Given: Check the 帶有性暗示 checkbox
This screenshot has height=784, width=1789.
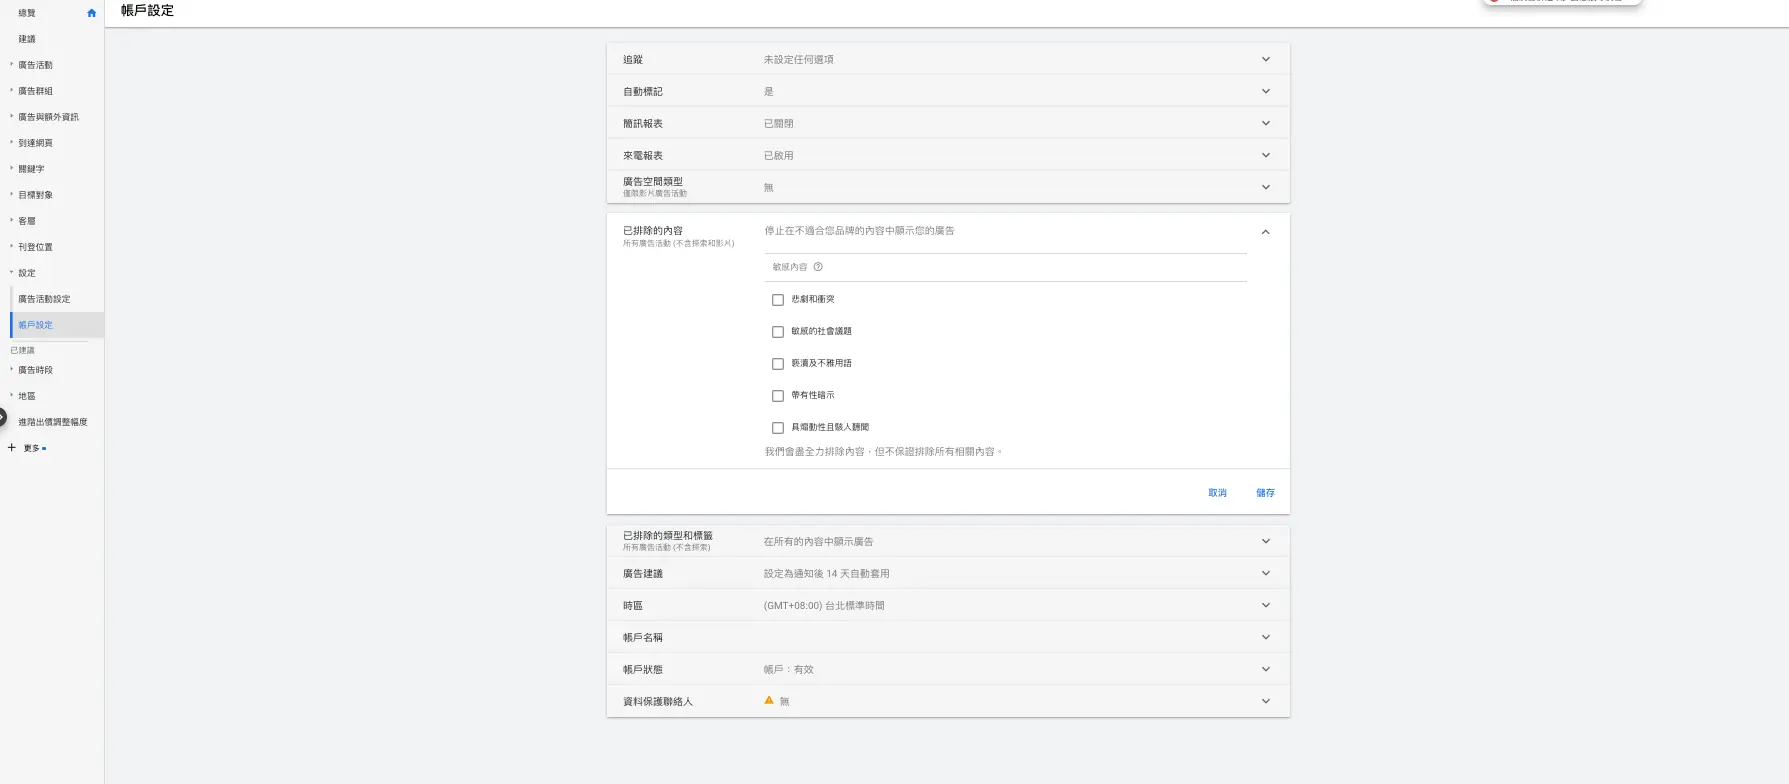Looking at the screenshot, I should tap(778, 396).
